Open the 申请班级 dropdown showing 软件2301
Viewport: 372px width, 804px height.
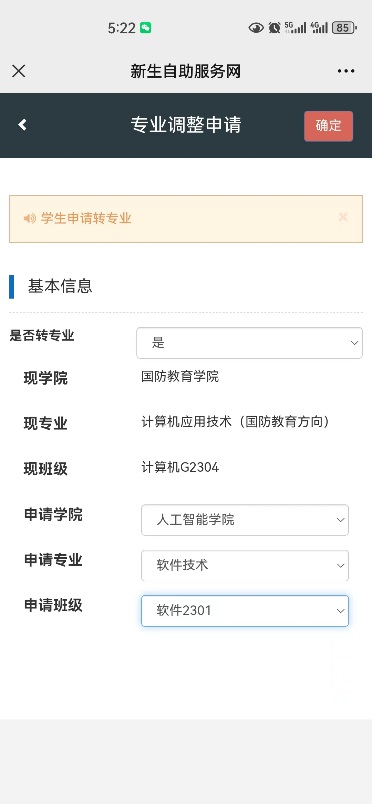coord(245,611)
